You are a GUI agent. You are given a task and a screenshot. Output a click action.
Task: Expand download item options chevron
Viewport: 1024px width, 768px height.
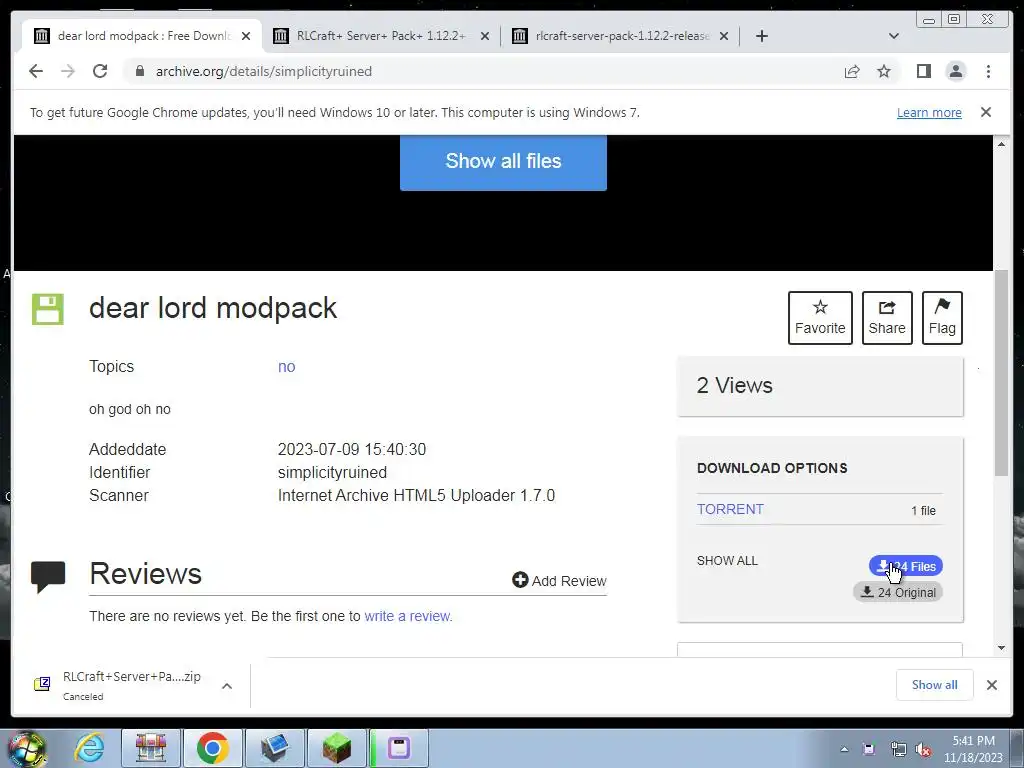click(227, 686)
